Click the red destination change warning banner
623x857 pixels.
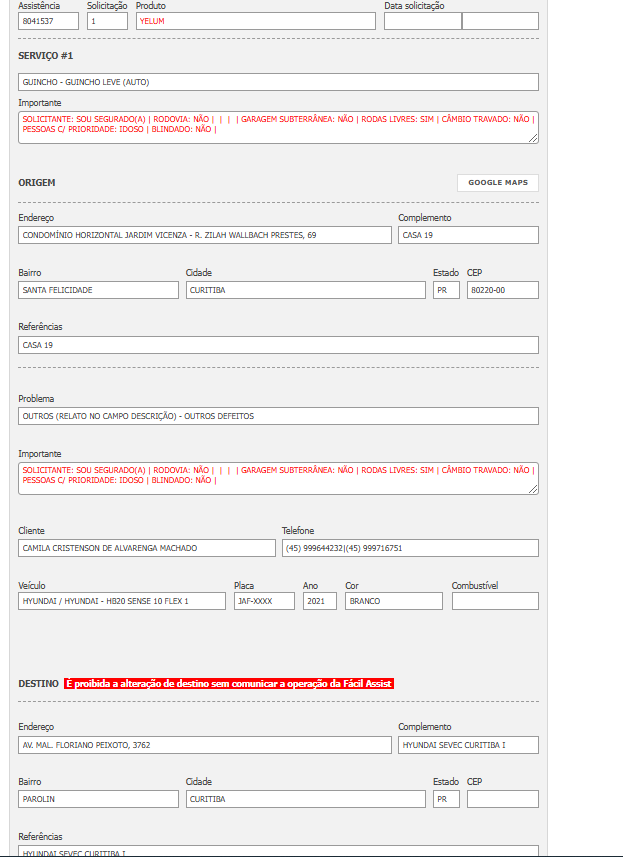[229, 684]
